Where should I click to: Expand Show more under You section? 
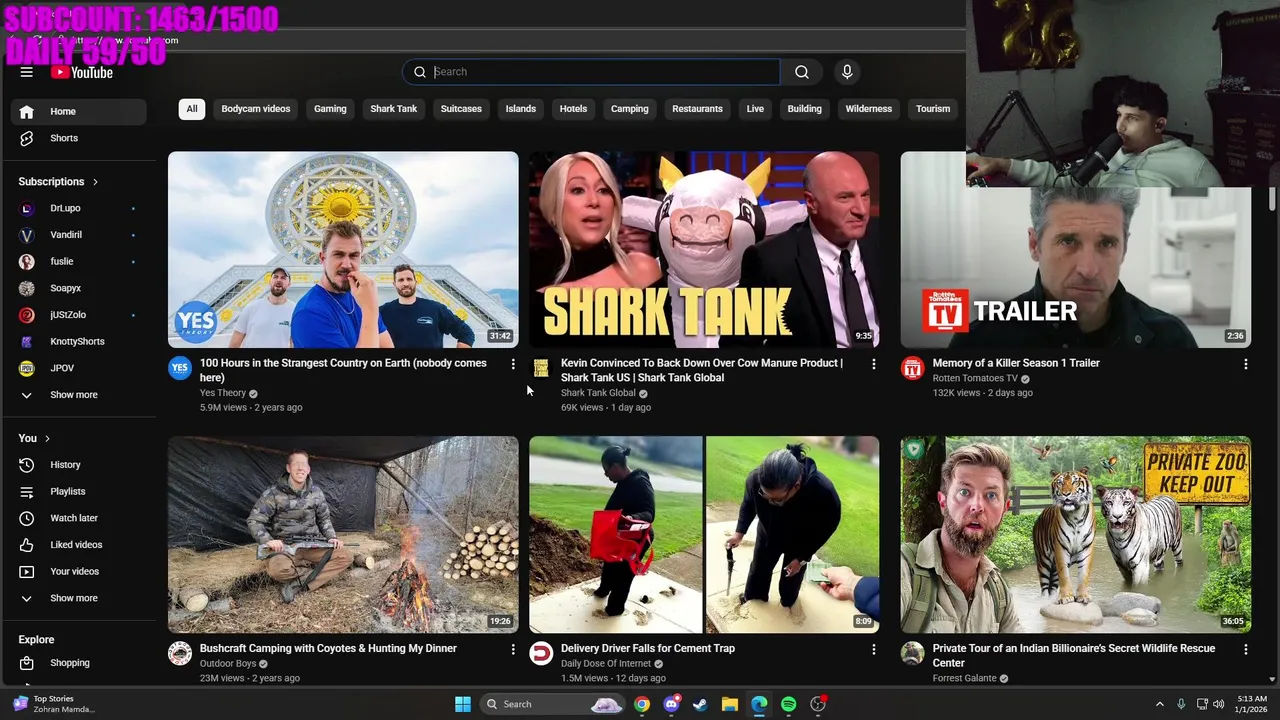78,598
